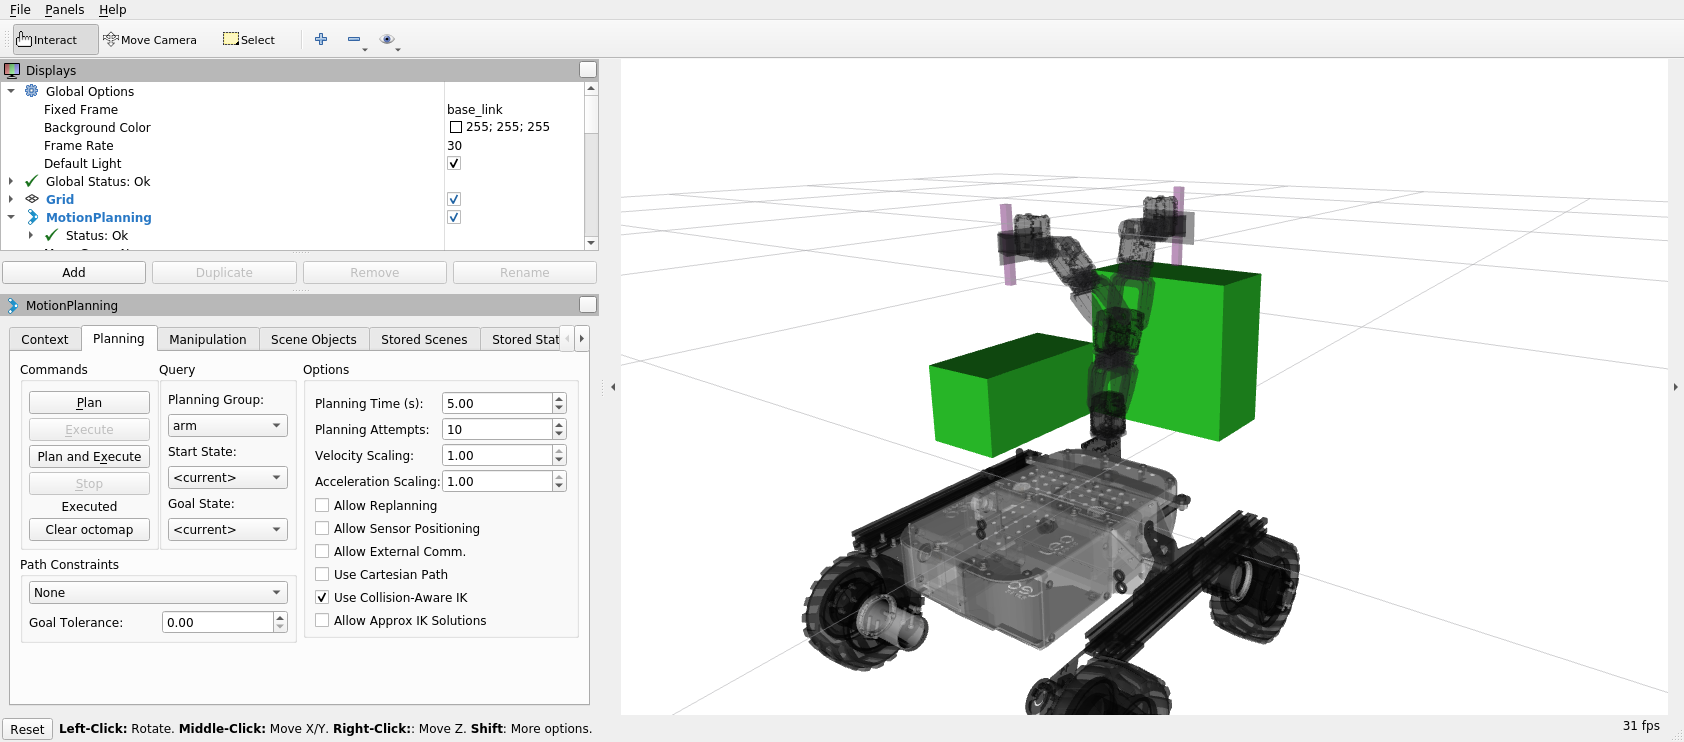
Task: Choose the Select tool
Action: tap(249, 40)
